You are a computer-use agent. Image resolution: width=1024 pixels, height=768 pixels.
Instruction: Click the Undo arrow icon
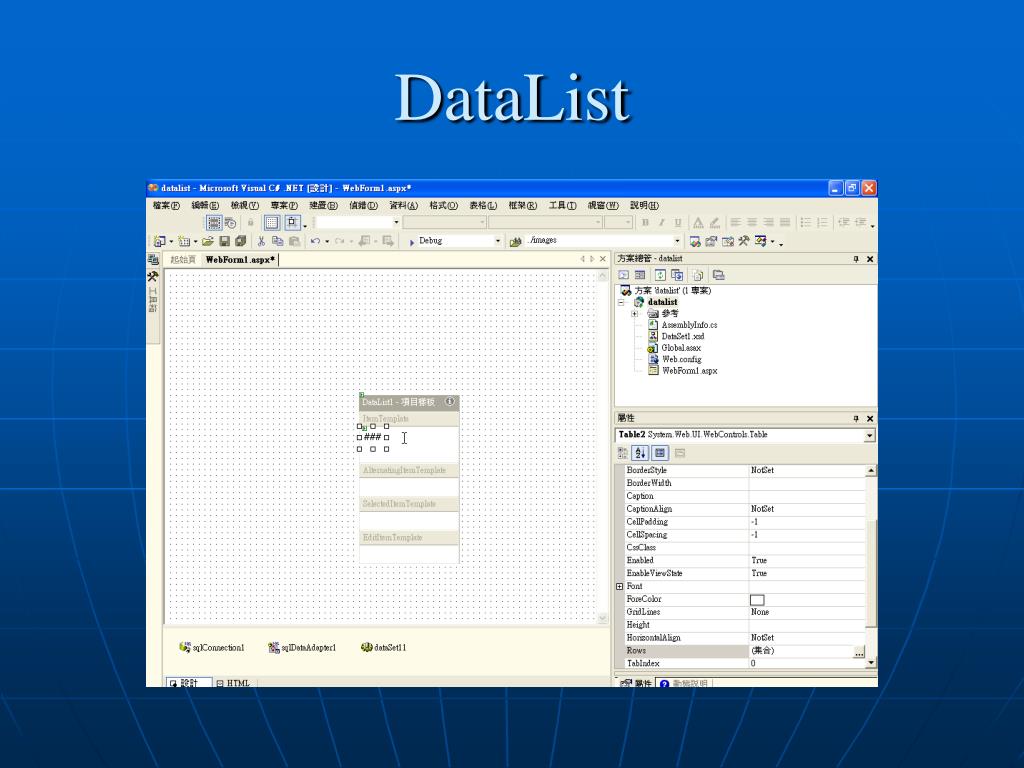(x=315, y=241)
